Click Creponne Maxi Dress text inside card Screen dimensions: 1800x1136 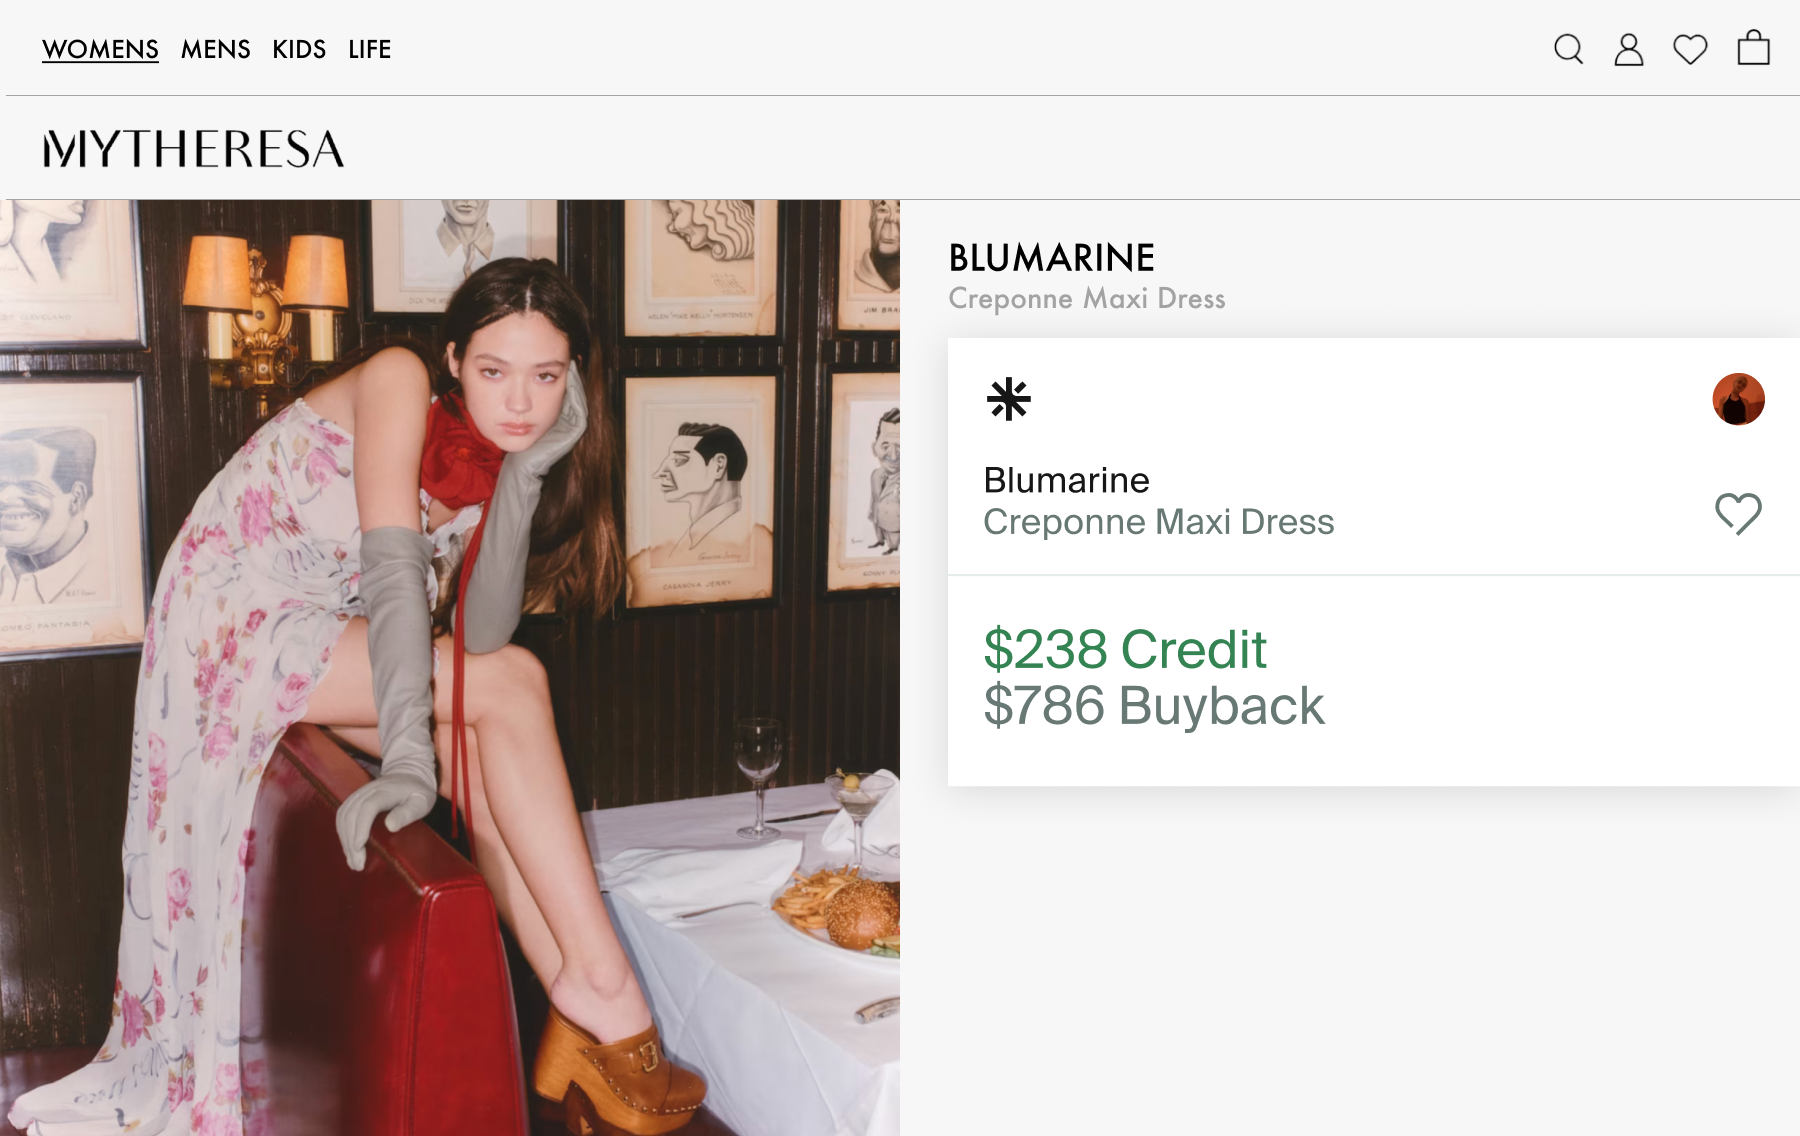pyautogui.click(x=1158, y=522)
